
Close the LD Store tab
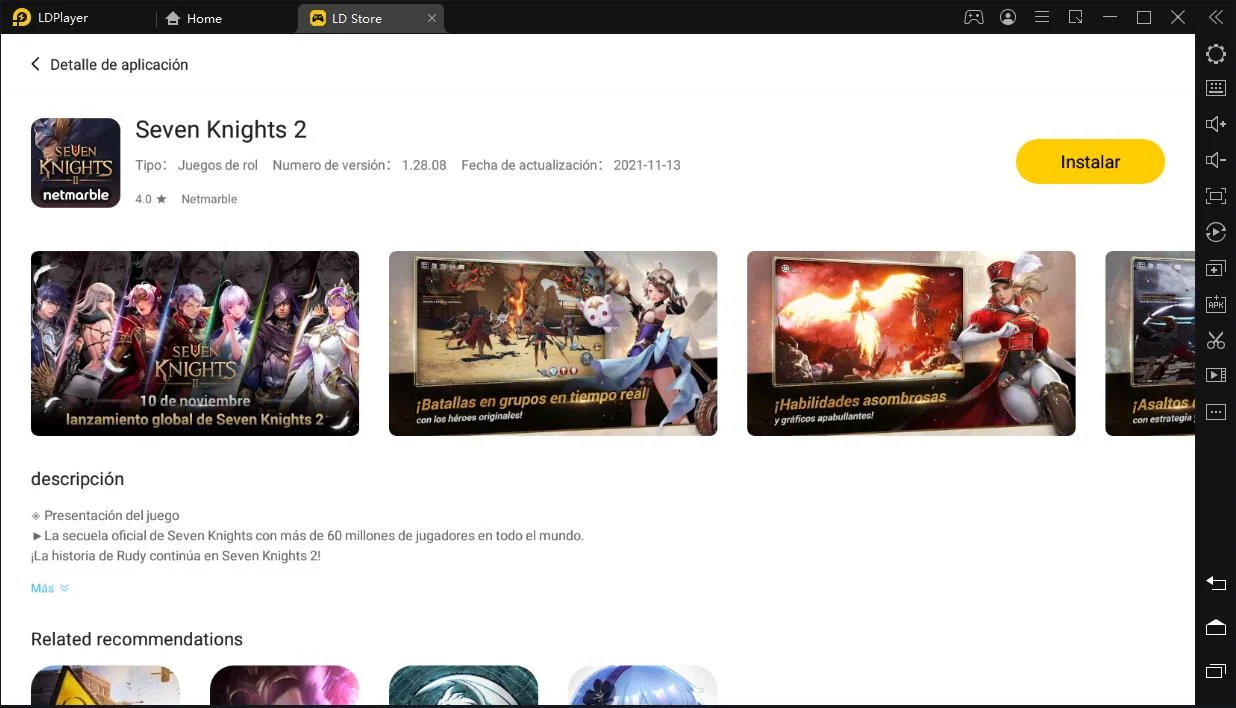pyautogui.click(x=431, y=18)
